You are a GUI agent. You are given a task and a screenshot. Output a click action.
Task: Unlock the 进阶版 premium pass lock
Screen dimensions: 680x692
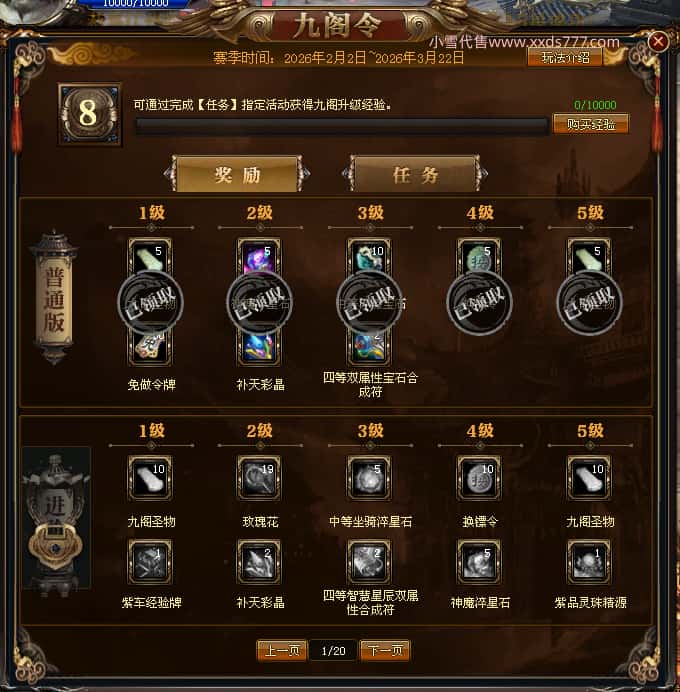tap(56, 546)
